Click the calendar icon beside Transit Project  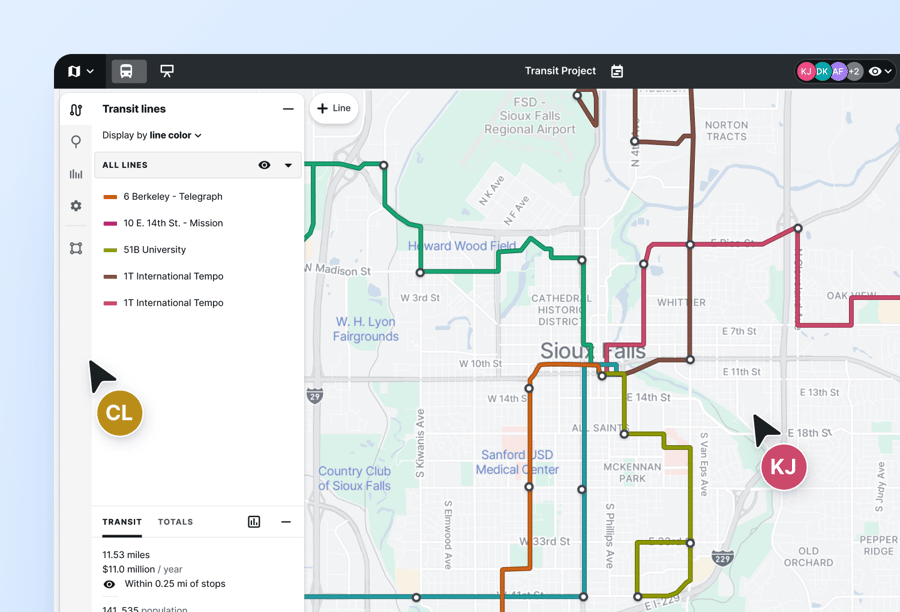(x=617, y=71)
